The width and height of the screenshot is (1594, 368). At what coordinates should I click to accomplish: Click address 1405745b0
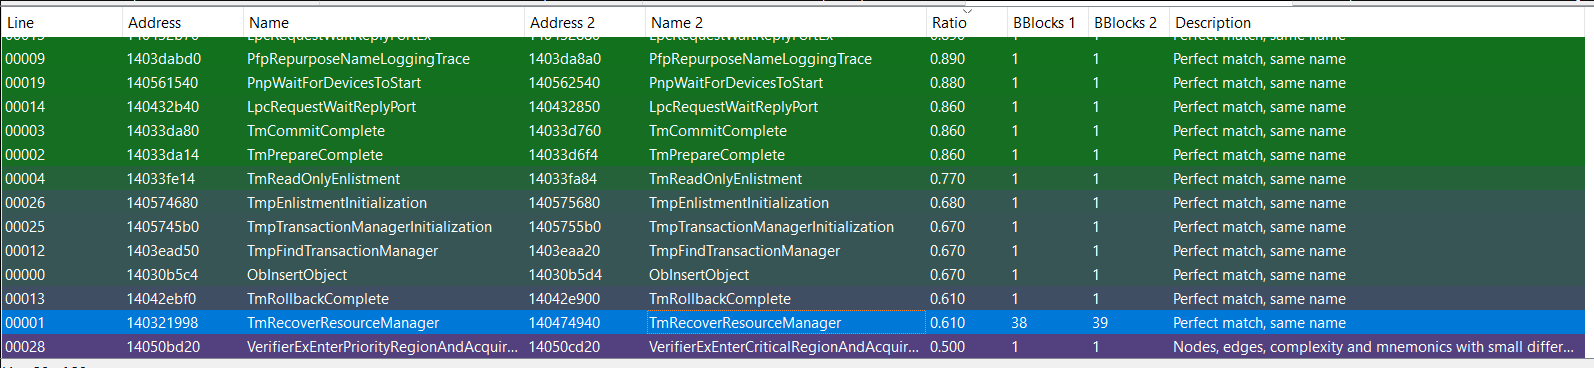point(162,227)
